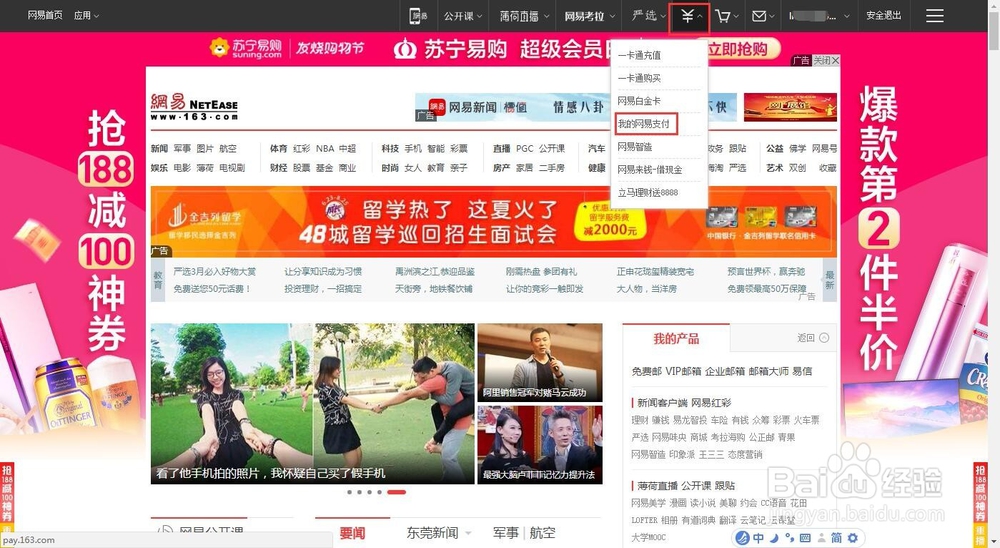Screen dimensions: 1000x548
Task: Click the active red carousel indicator
Action: pyautogui.click(x=396, y=492)
